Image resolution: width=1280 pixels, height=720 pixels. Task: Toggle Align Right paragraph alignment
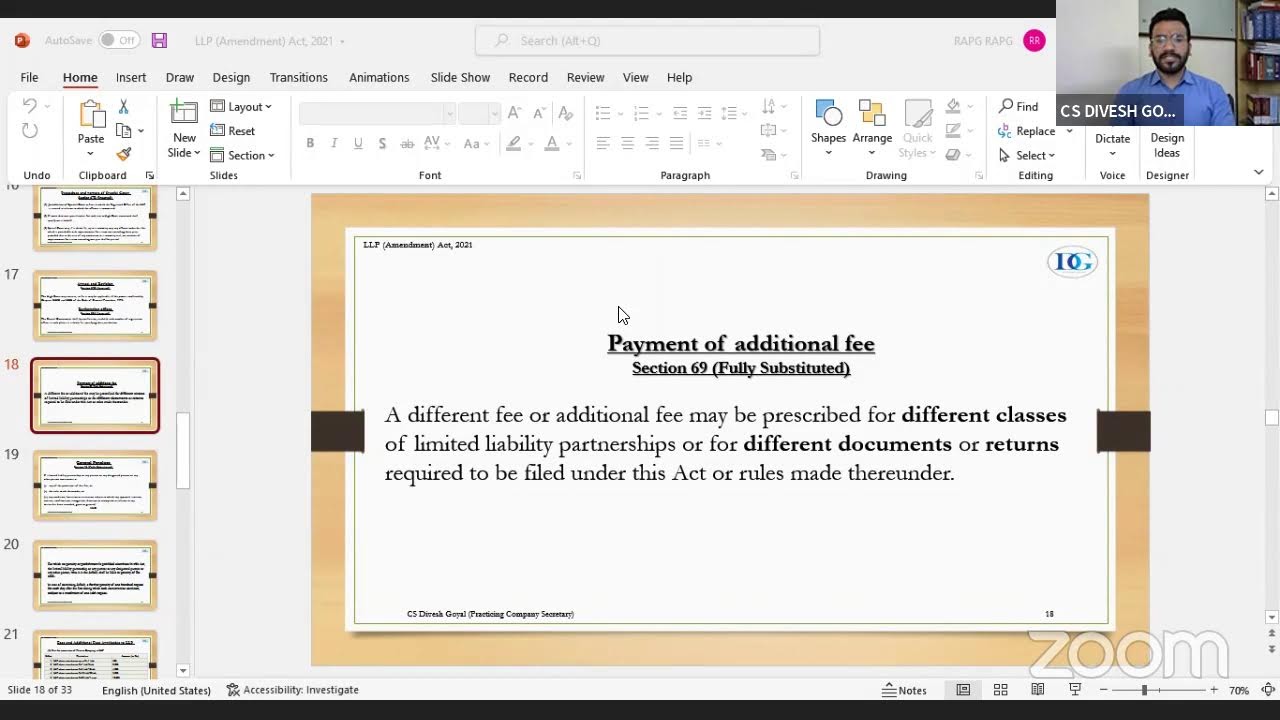coord(652,144)
